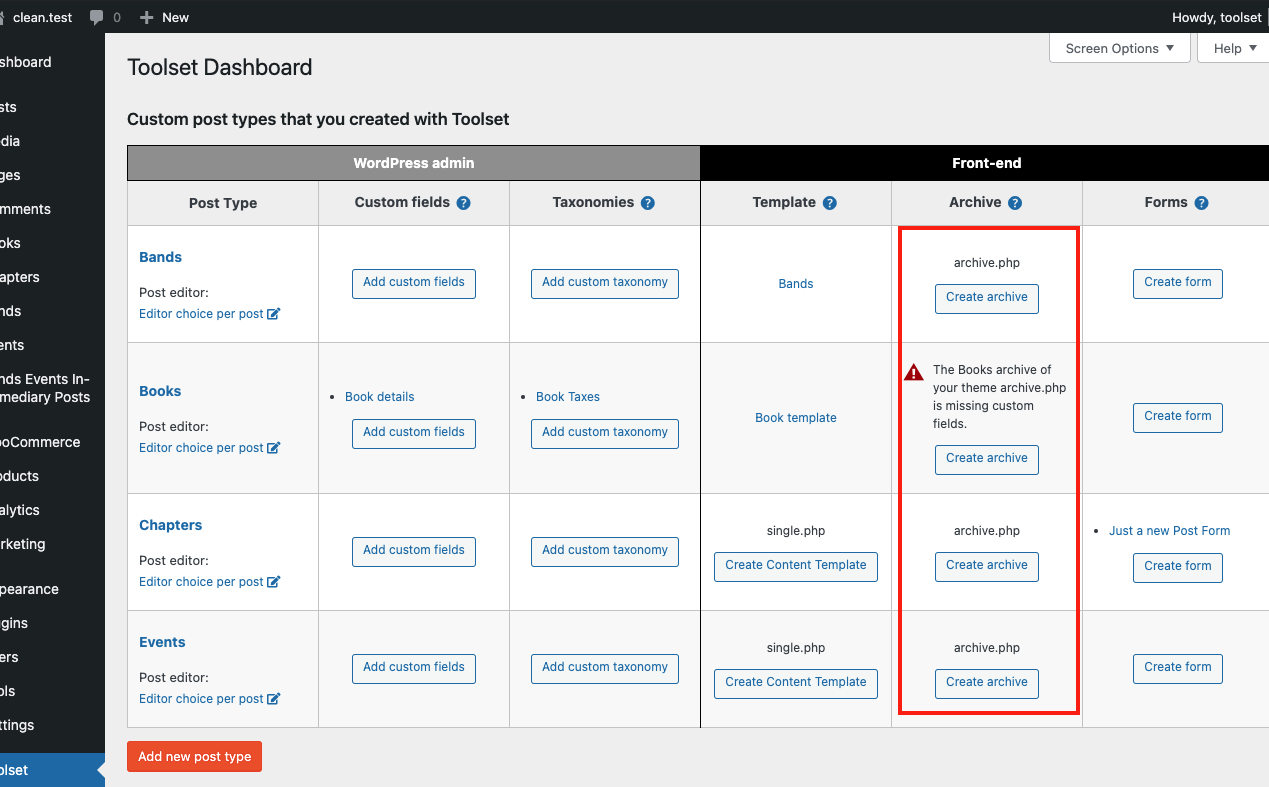Add custom fields to Chapters

[x=414, y=551]
